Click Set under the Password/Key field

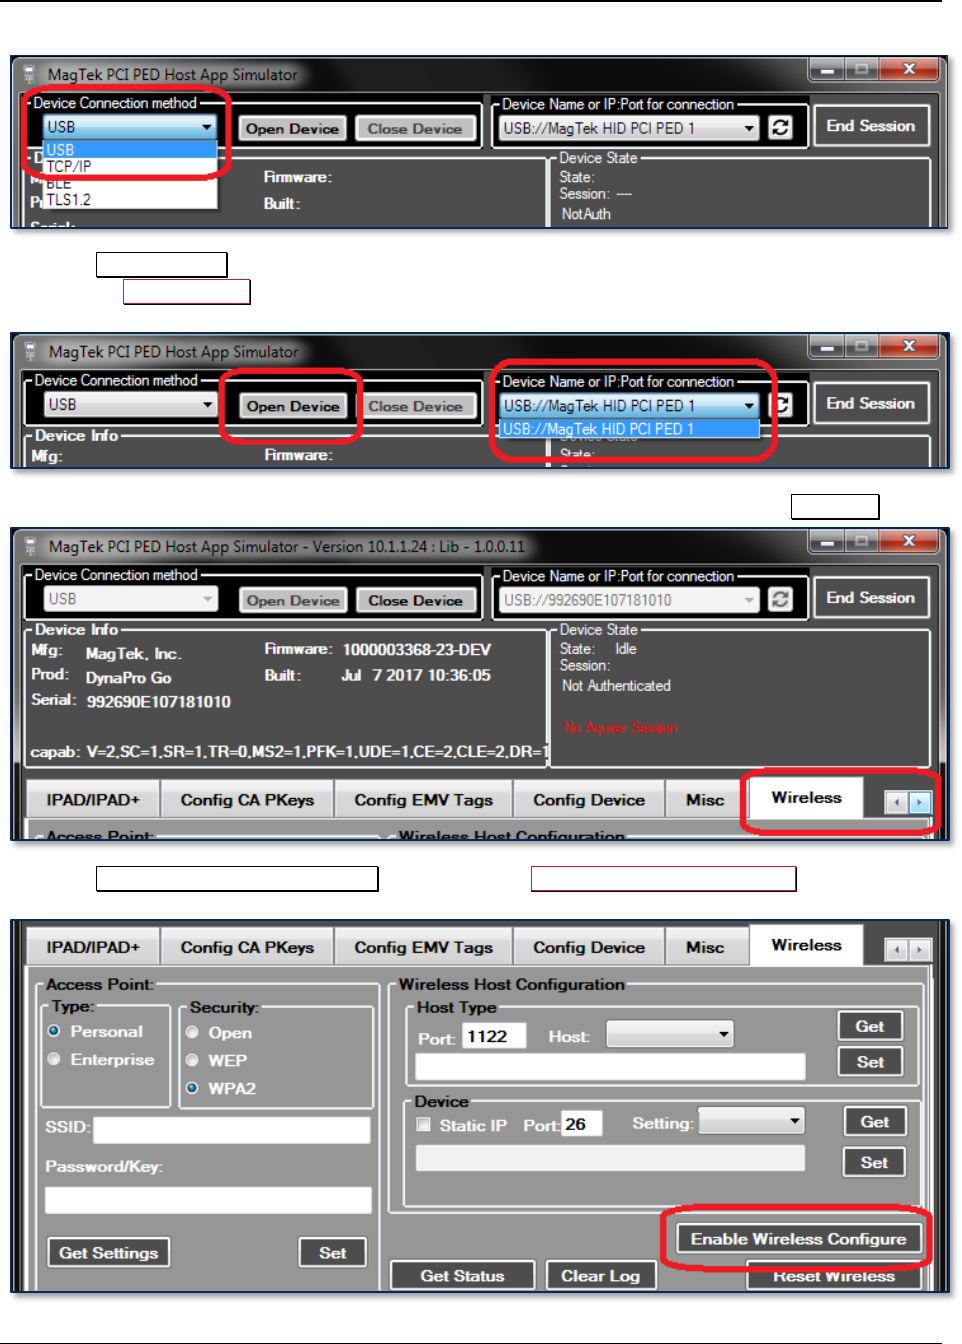pos(333,1253)
